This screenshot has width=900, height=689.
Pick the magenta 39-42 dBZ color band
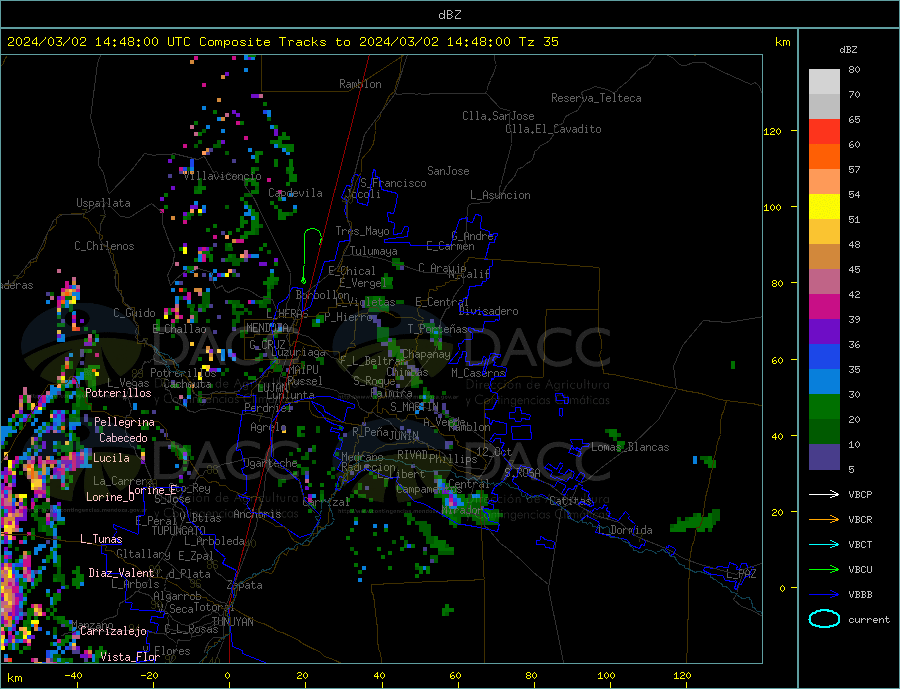pyautogui.click(x=824, y=307)
